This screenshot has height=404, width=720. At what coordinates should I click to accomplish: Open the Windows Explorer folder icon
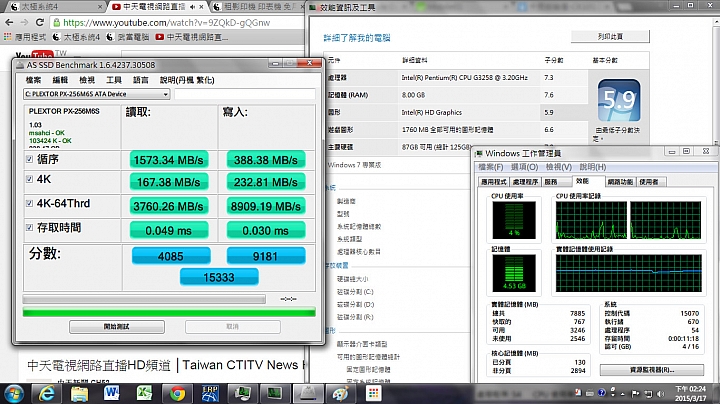click(x=79, y=394)
